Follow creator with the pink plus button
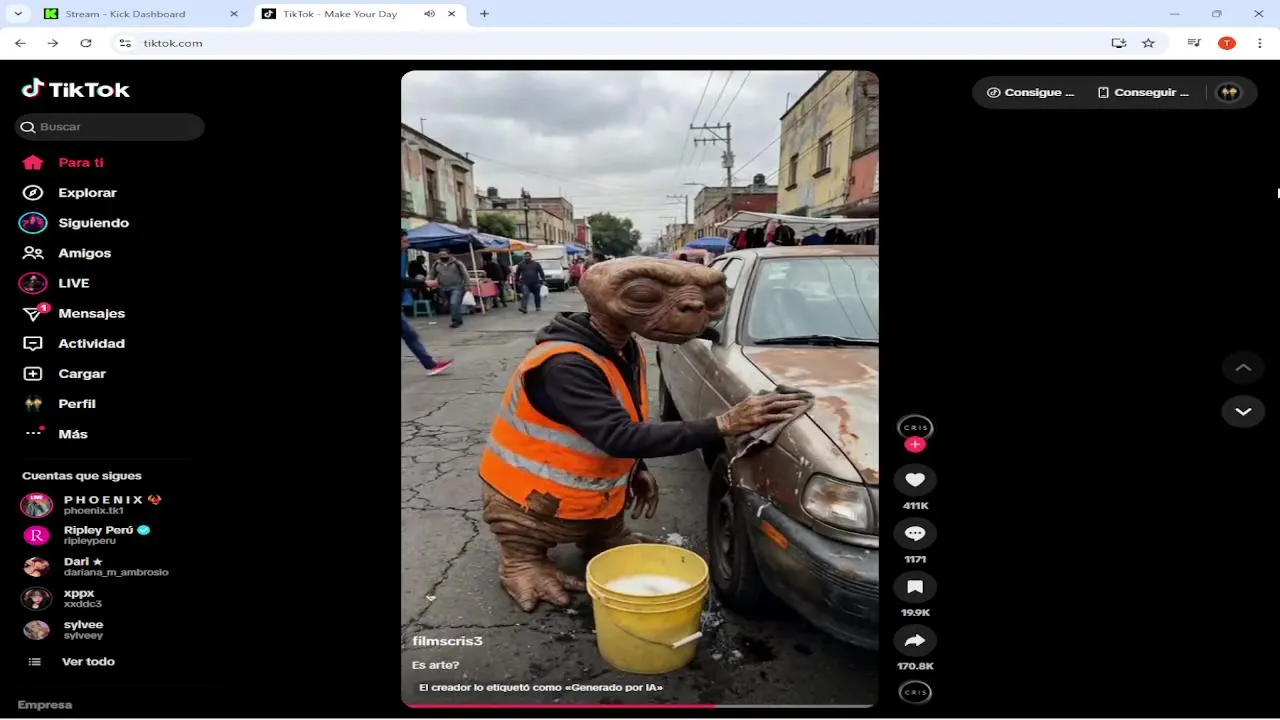The height and width of the screenshot is (720, 1280). pos(915,445)
